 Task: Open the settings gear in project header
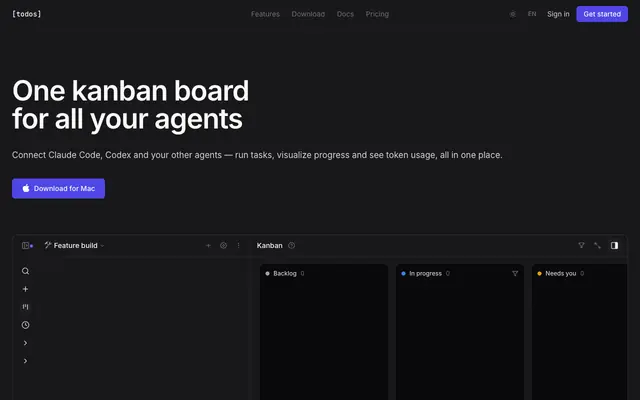pyautogui.click(x=223, y=245)
